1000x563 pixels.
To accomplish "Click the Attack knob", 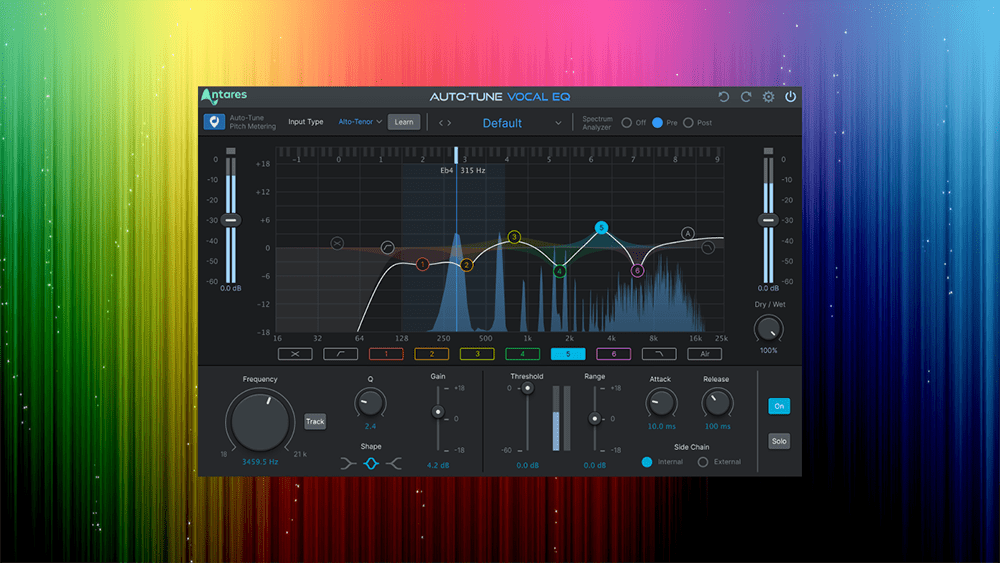I will 661,403.
